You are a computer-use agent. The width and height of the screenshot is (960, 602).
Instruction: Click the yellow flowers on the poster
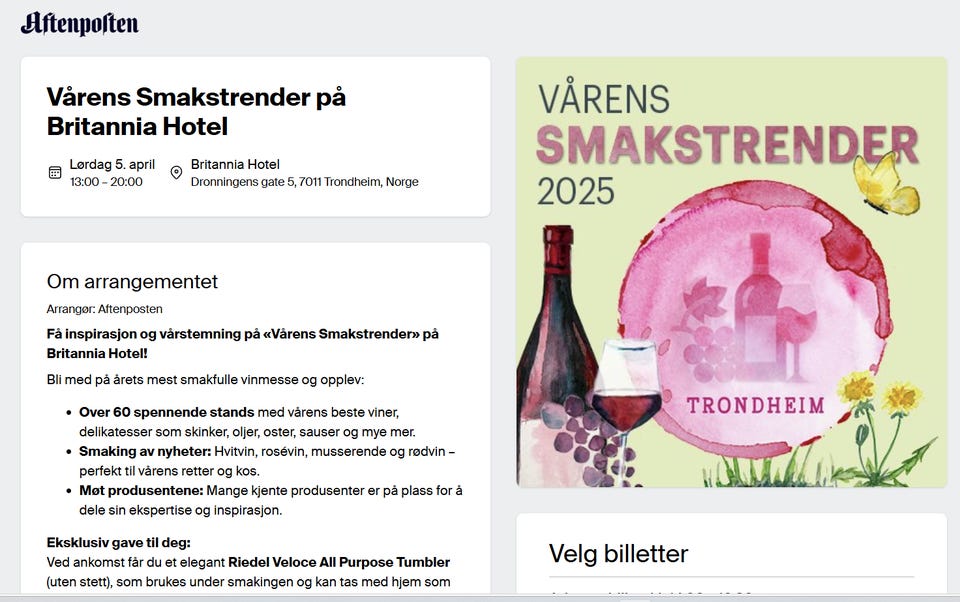(878, 395)
